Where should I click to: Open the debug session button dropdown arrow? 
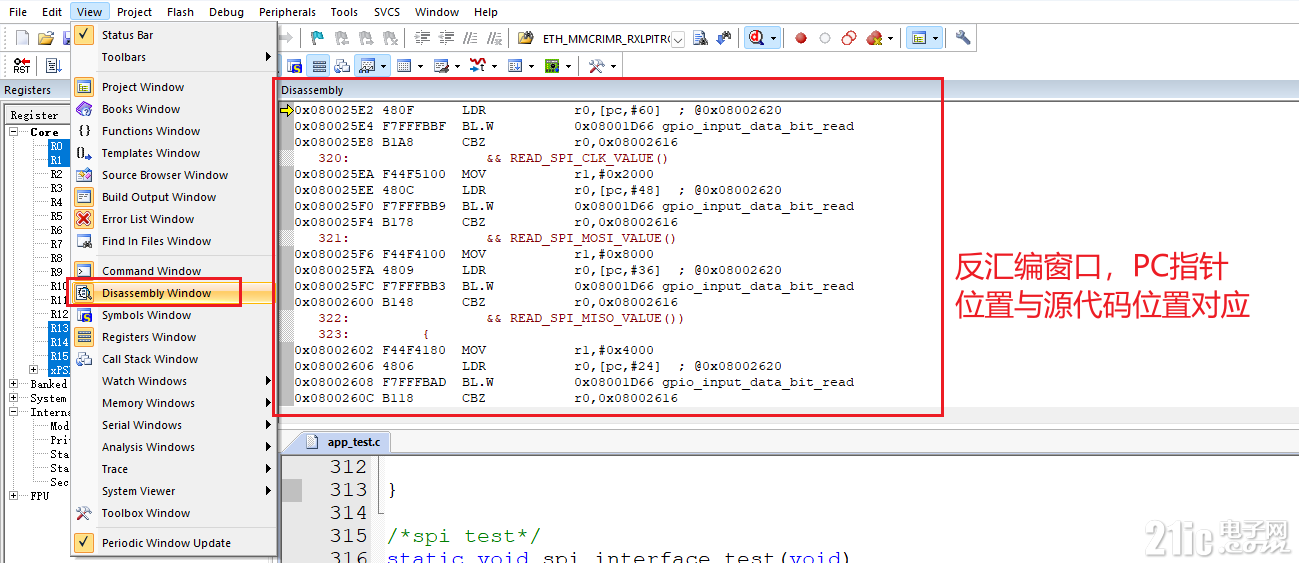tap(774, 38)
